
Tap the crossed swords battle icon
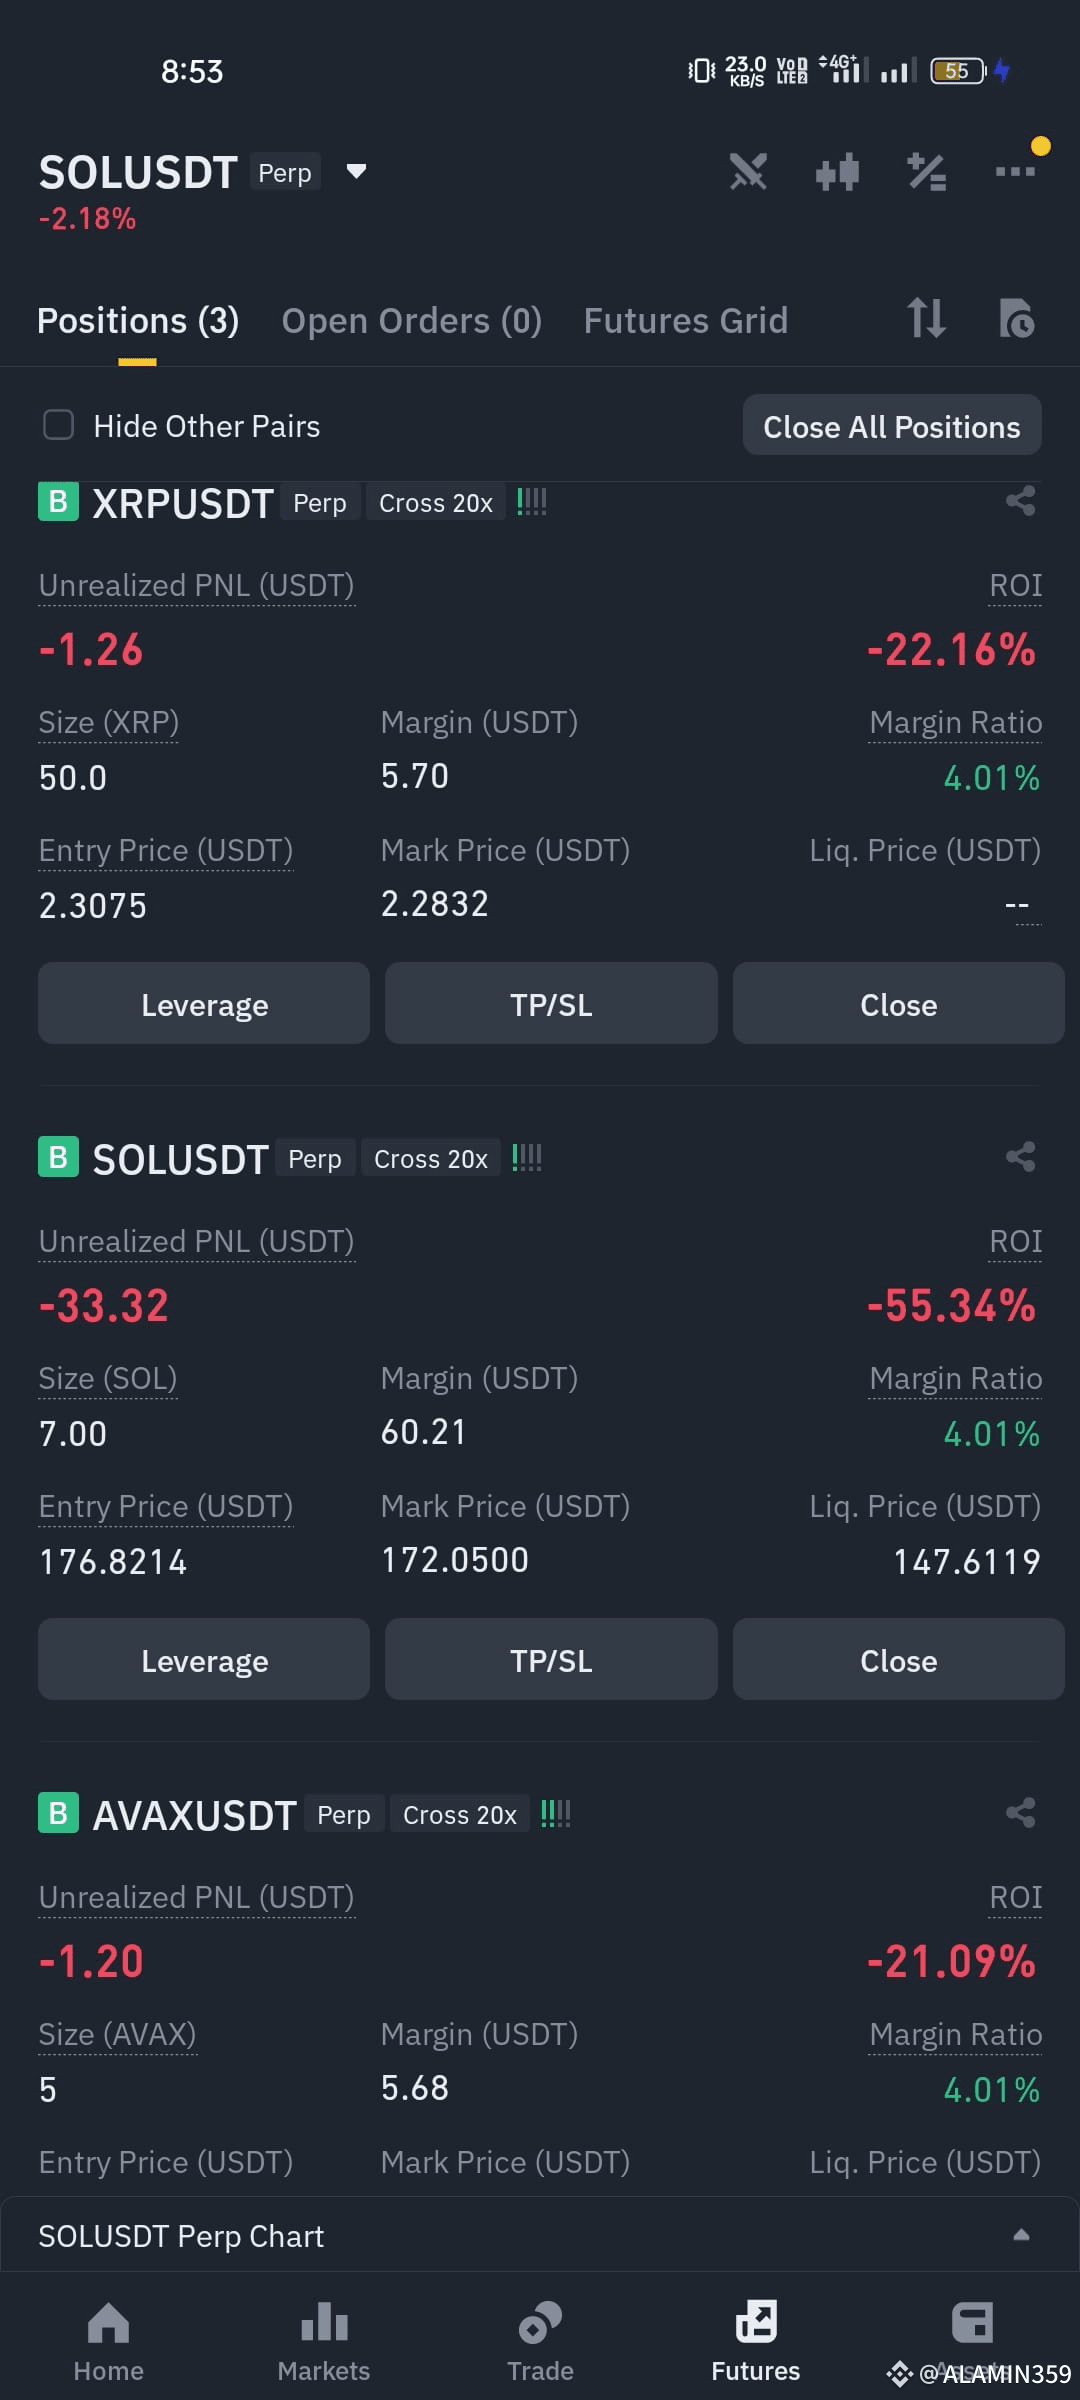point(748,172)
